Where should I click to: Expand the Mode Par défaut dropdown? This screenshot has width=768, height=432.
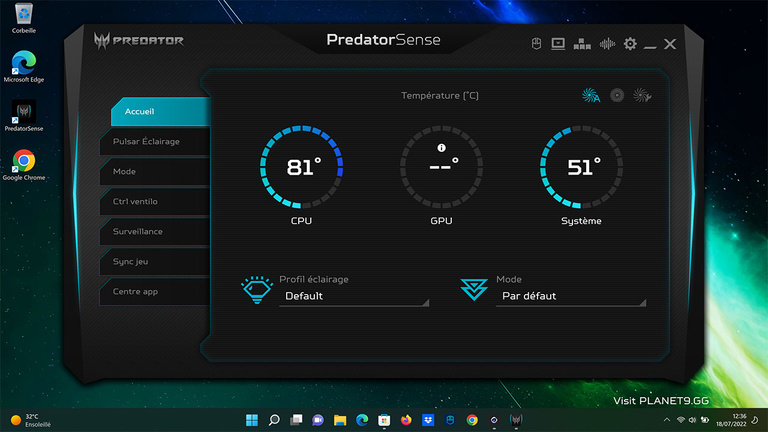pyautogui.click(x=571, y=296)
